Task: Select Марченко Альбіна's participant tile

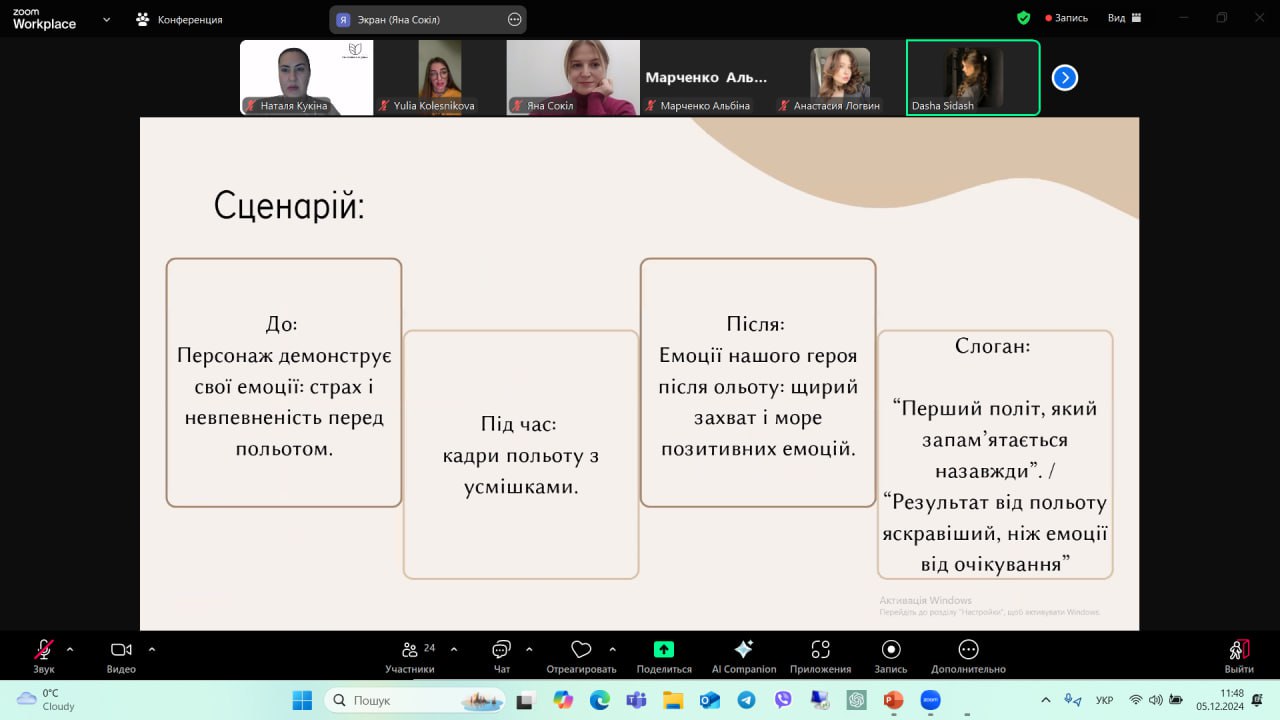Action: pyautogui.click(x=706, y=77)
